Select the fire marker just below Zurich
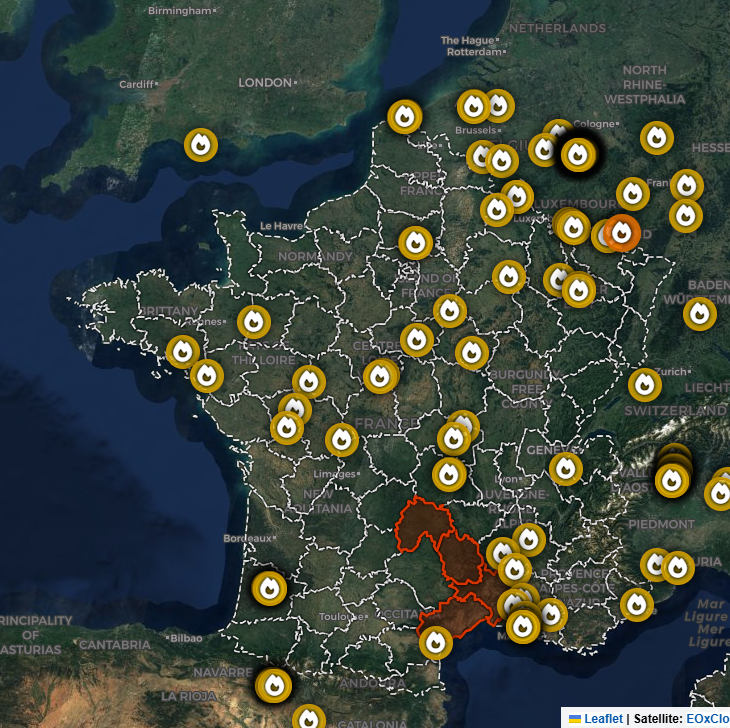Image resolution: width=730 pixels, height=728 pixels. click(645, 385)
